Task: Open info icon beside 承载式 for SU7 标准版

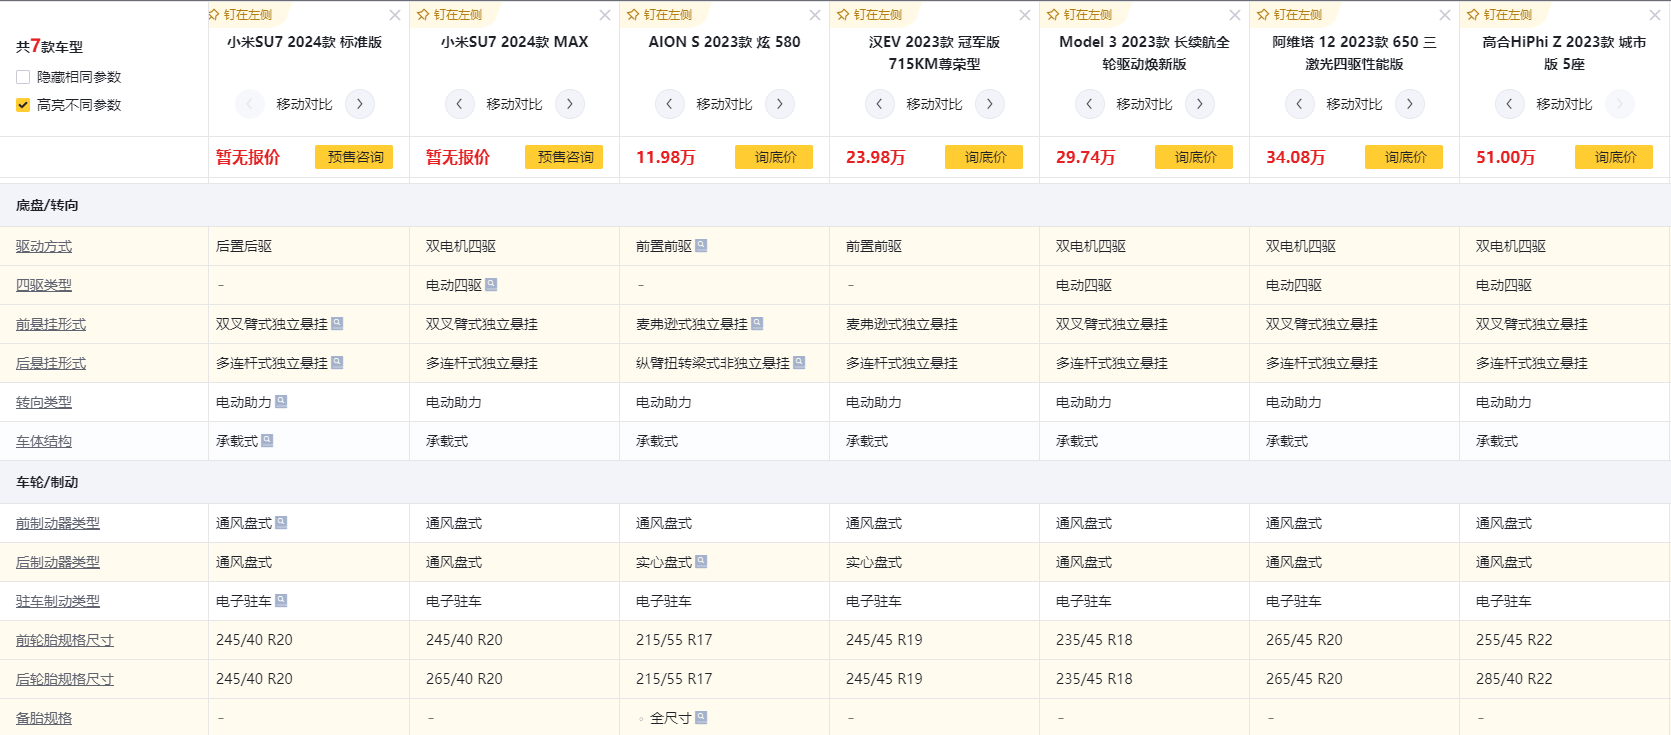Action: click(267, 440)
